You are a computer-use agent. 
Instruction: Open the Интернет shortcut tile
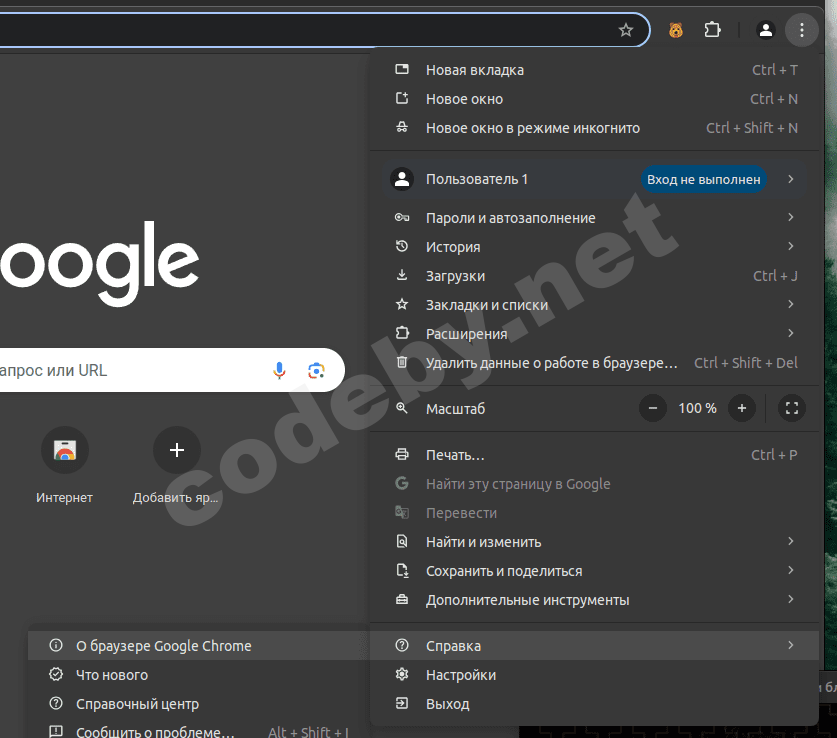tap(65, 465)
